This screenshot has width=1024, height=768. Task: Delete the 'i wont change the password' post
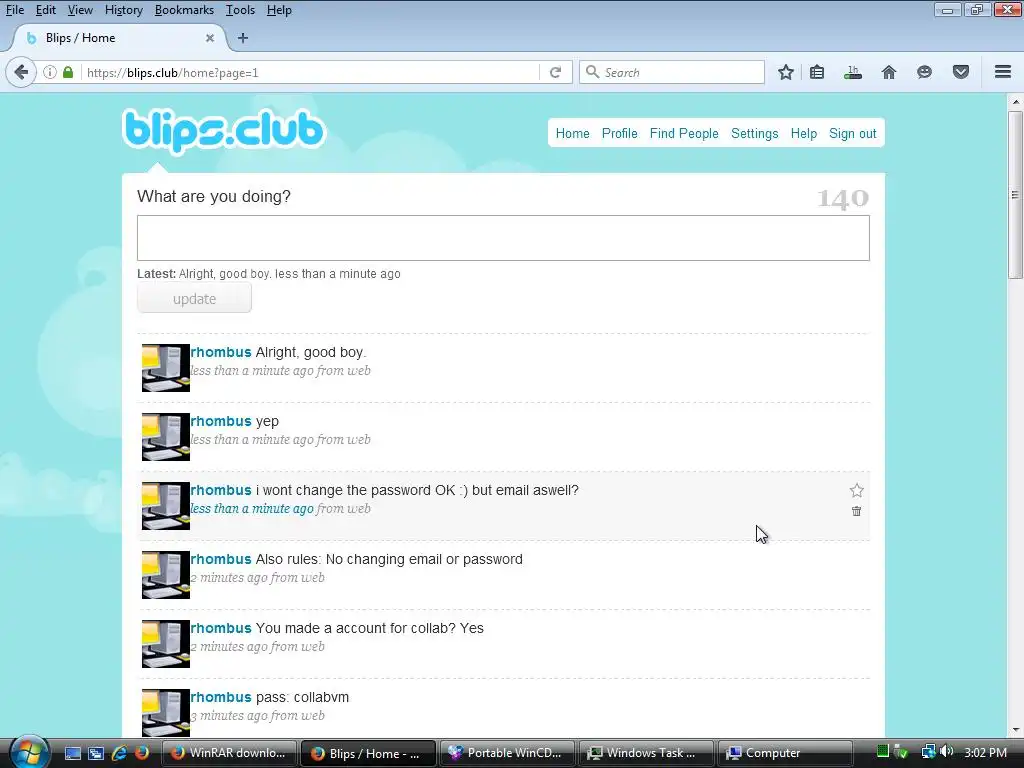(856, 511)
